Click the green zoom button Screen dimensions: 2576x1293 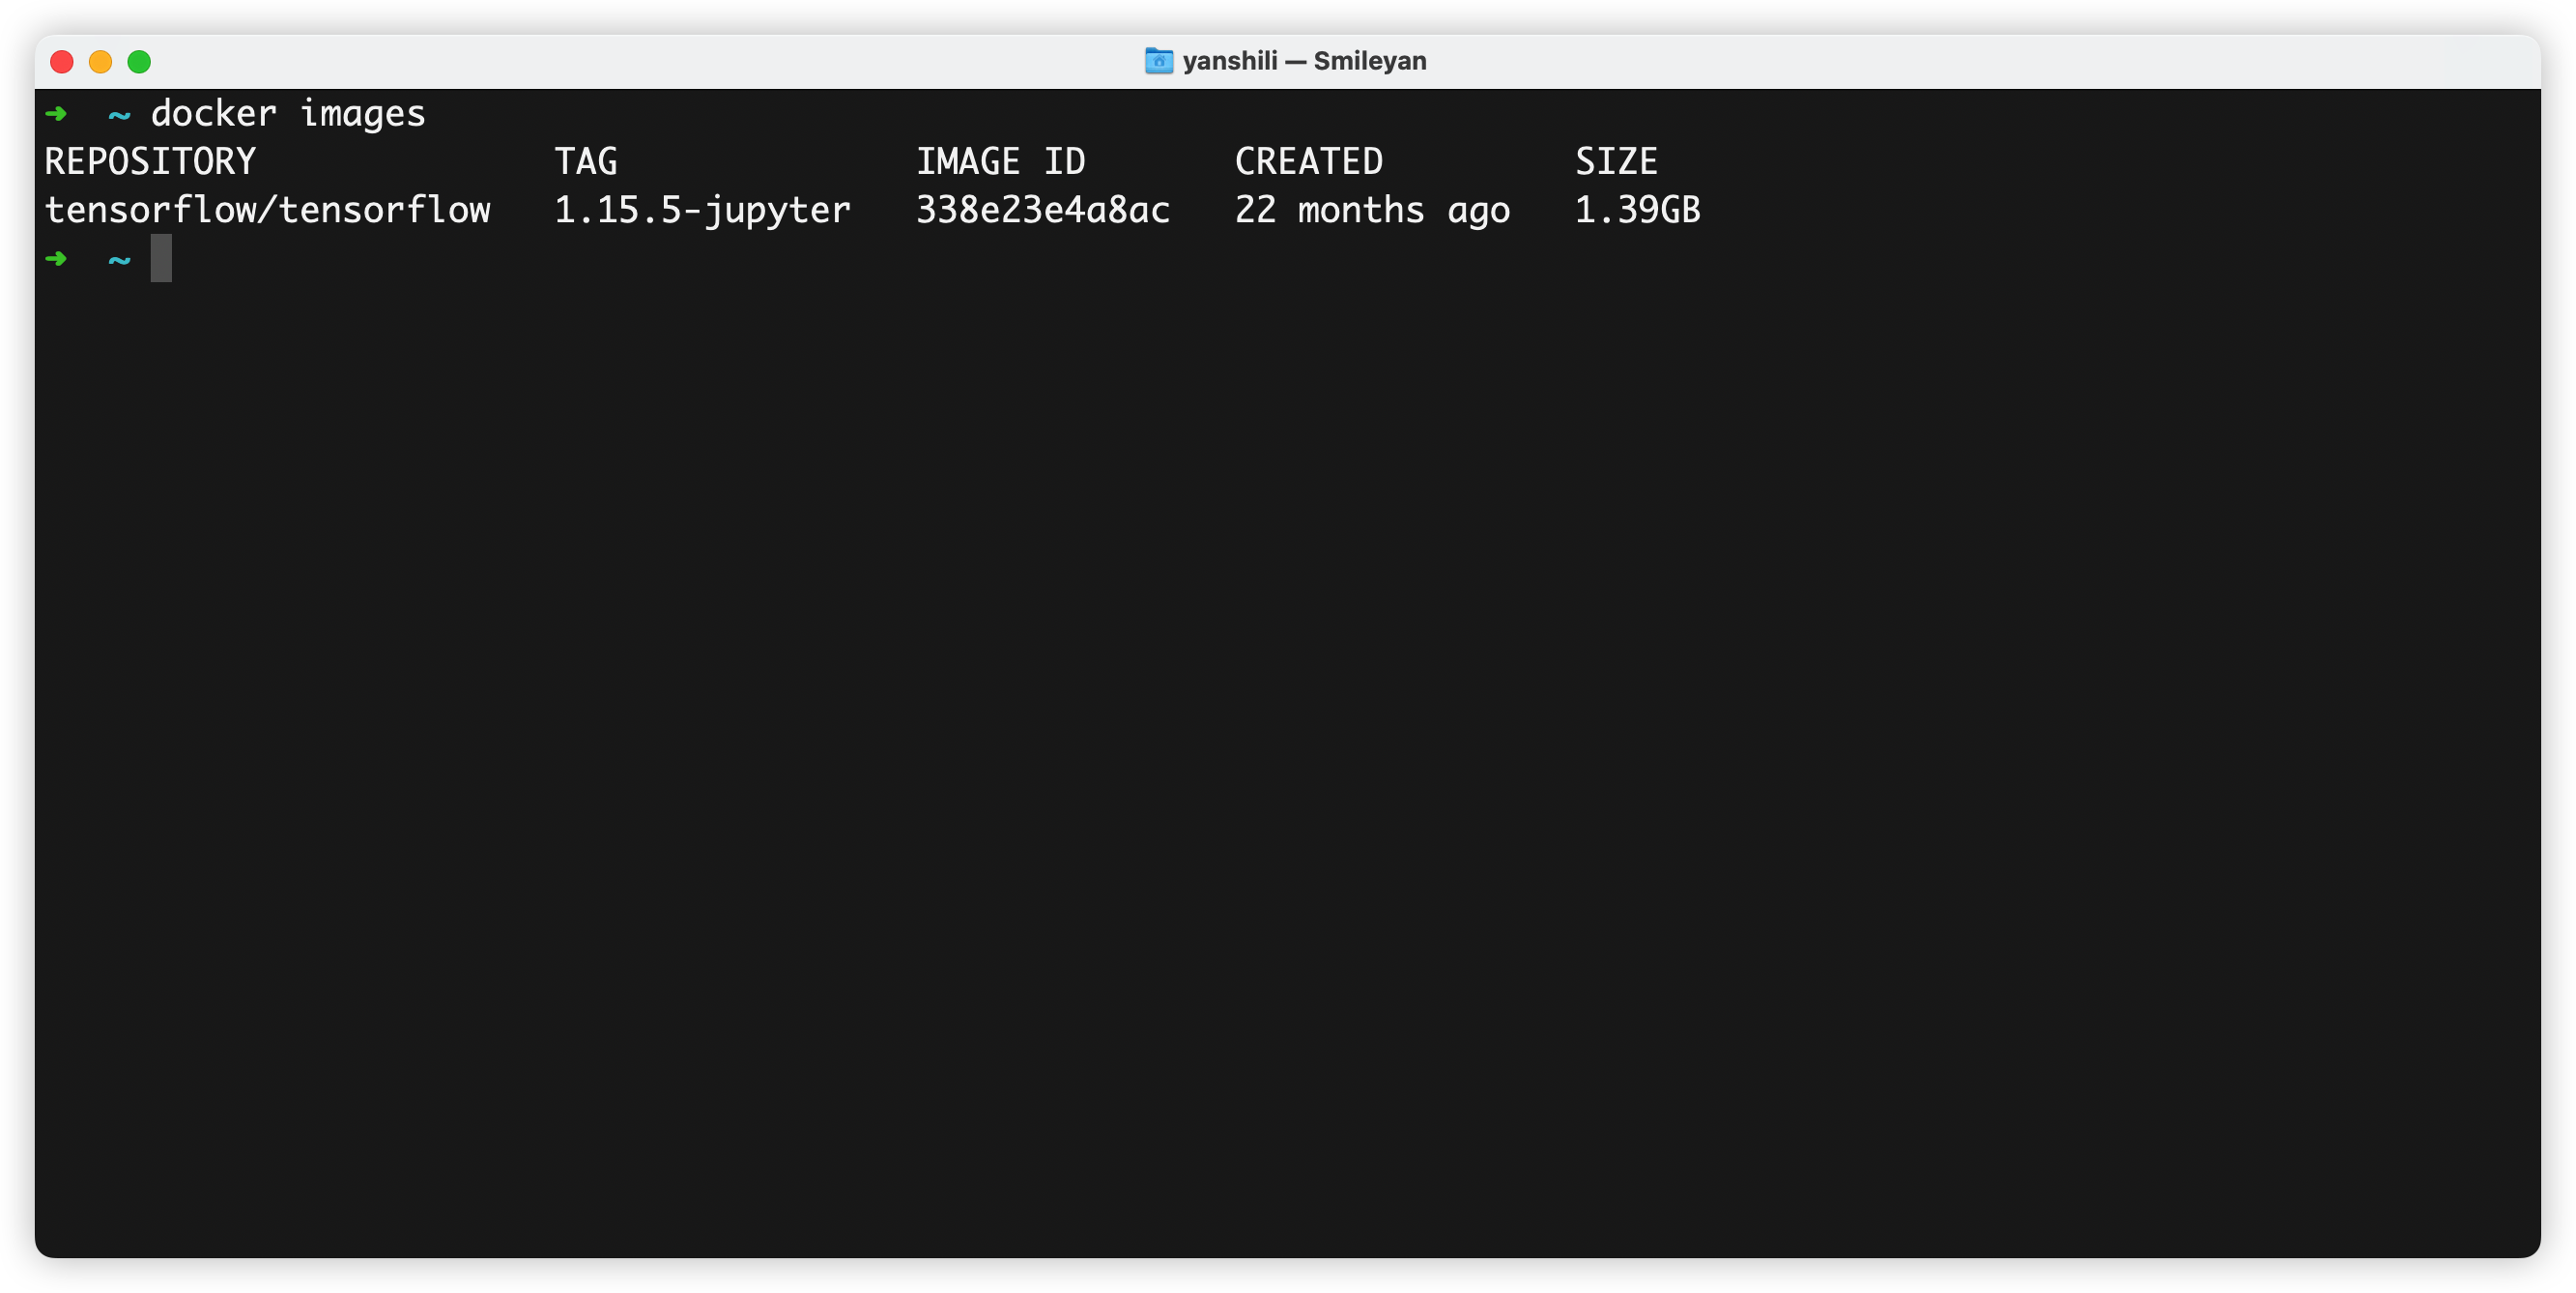tap(140, 61)
